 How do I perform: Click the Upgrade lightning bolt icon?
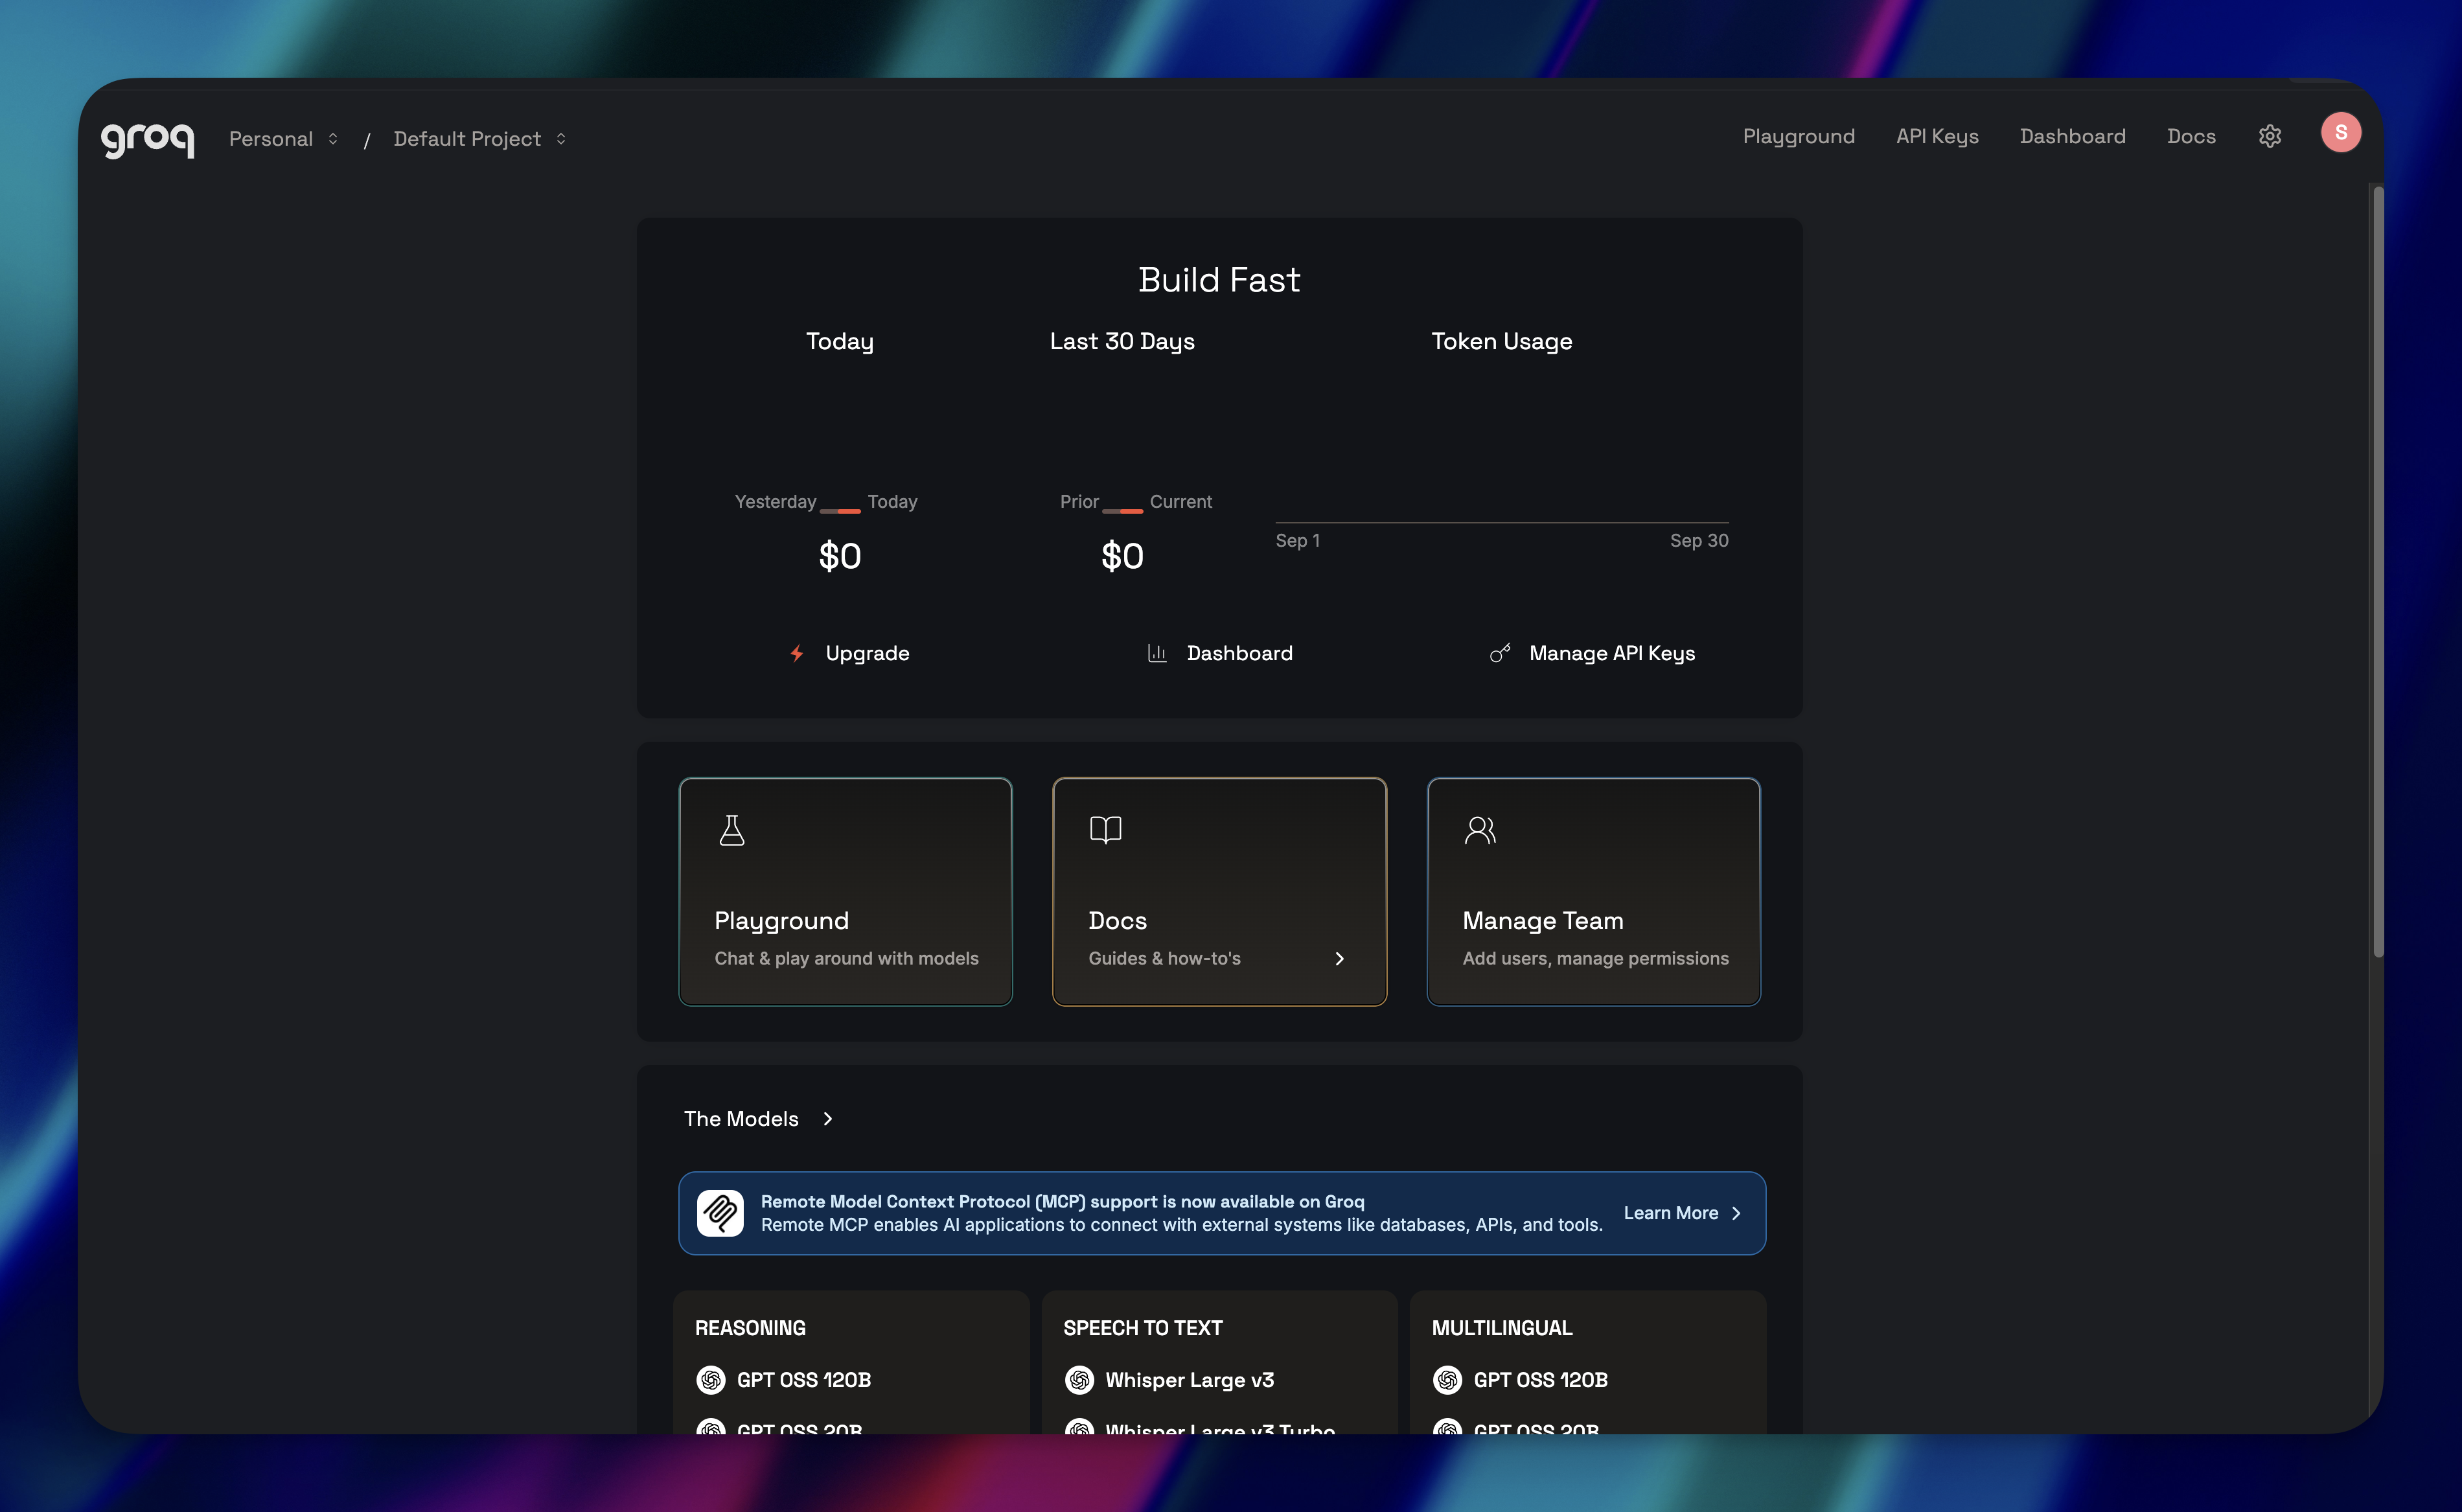(797, 653)
